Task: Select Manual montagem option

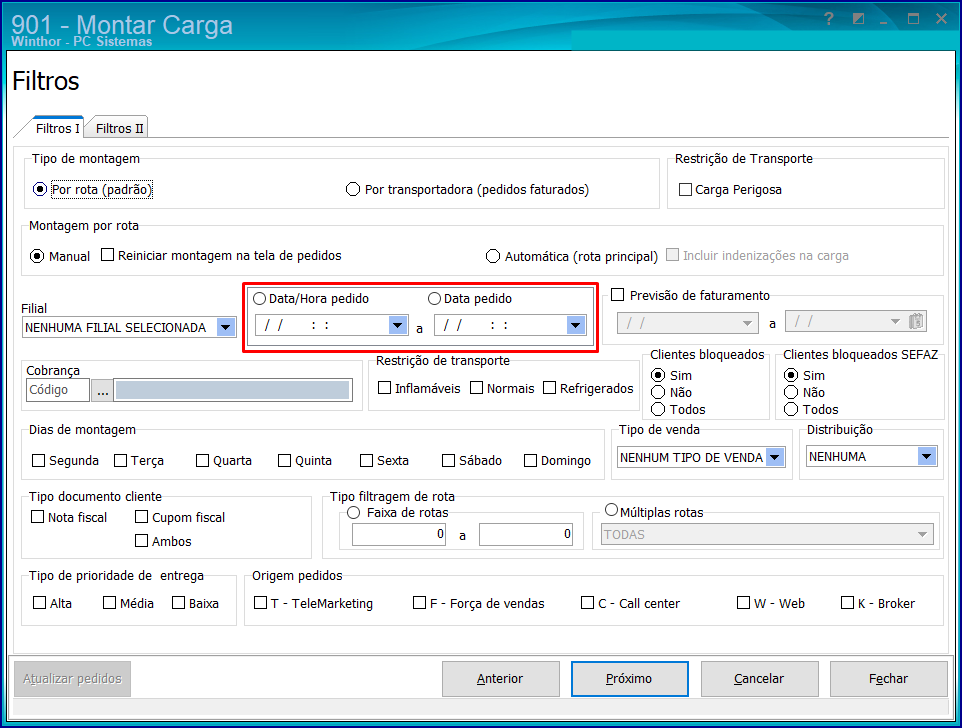Action: pos(37,256)
